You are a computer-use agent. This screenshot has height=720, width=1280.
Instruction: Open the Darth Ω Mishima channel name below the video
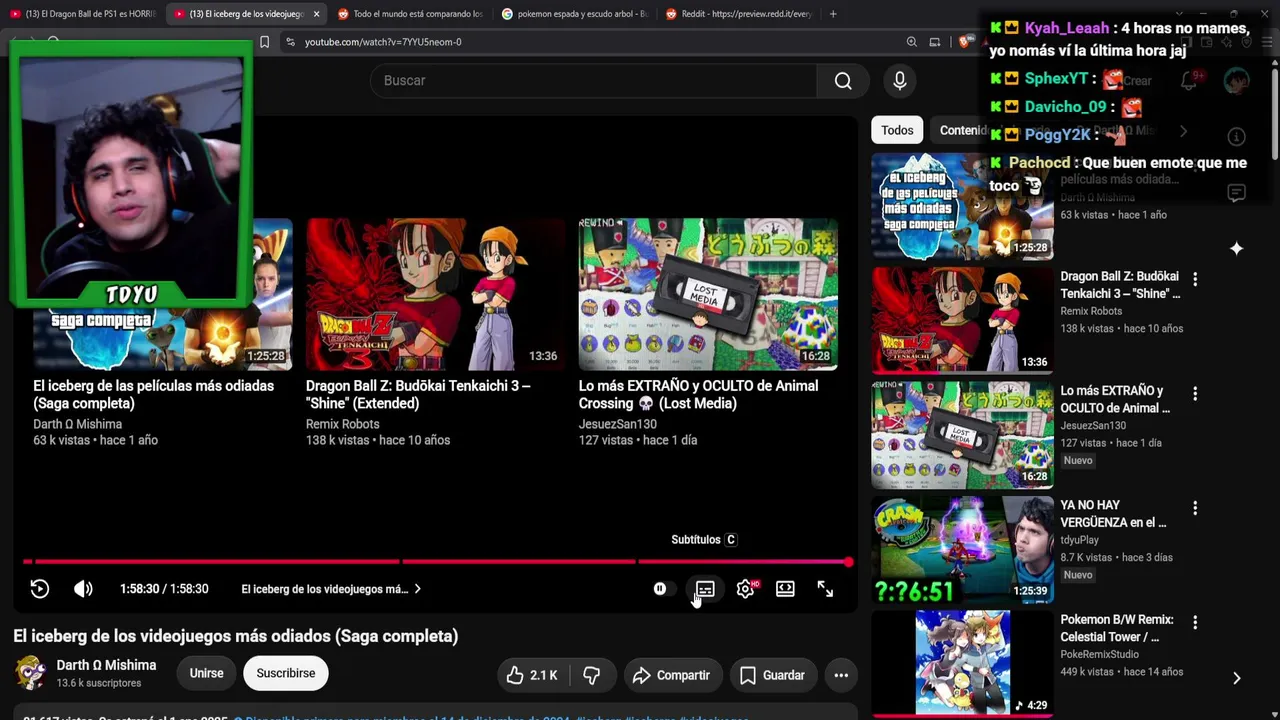(106, 665)
